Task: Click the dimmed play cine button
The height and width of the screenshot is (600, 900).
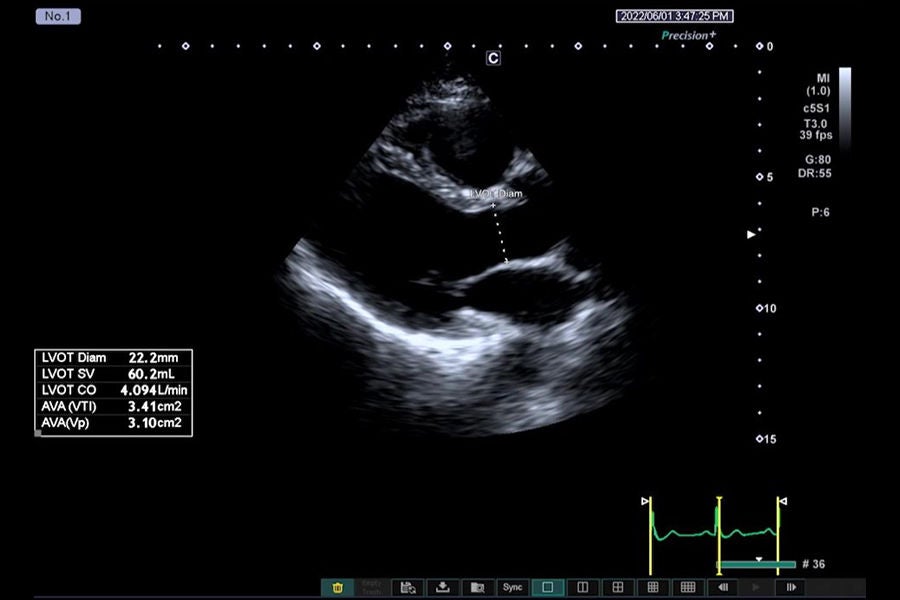Action: pos(756,587)
